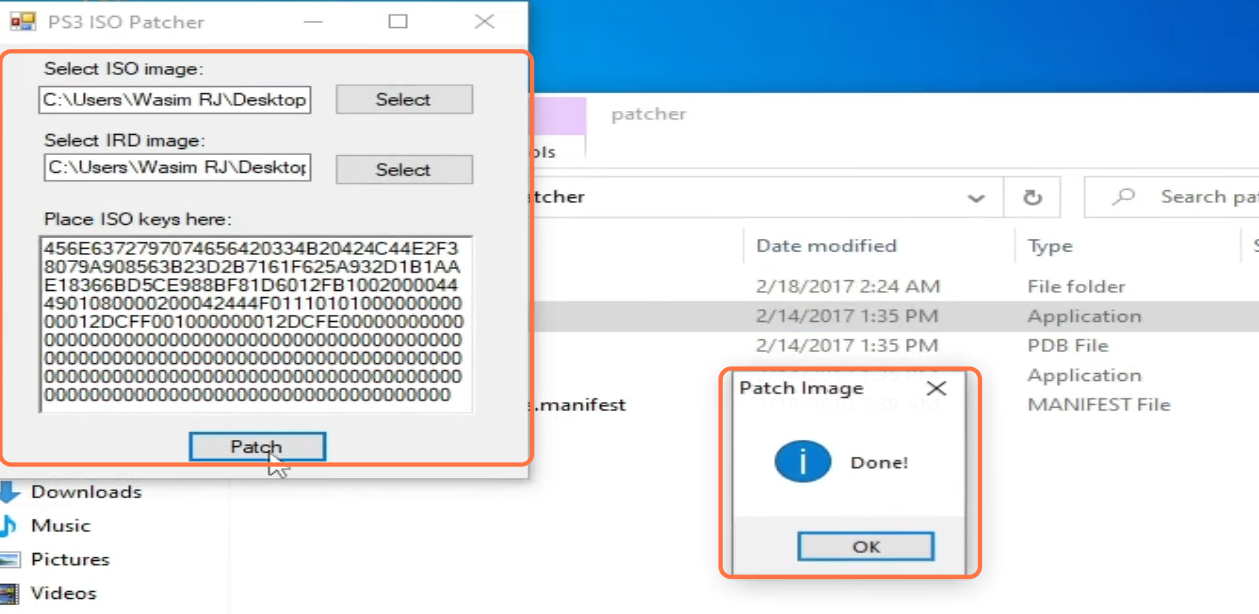
Task: Sort by the Type column header
Action: coord(1050,246)
